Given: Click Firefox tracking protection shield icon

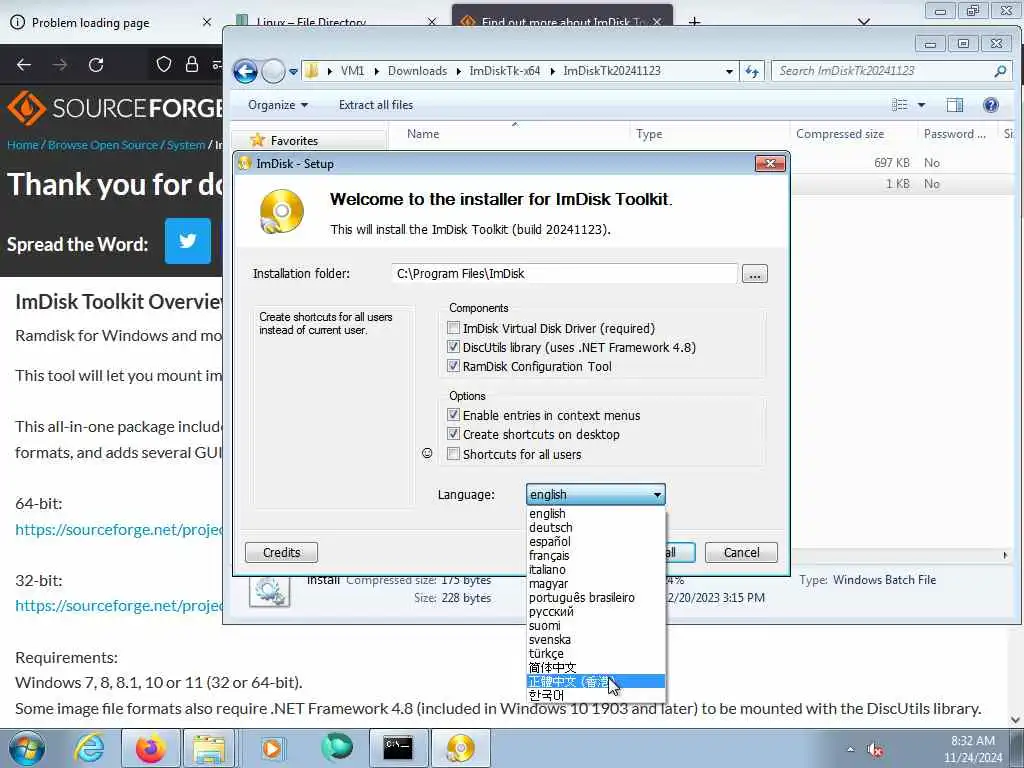Looking at the screenshot, I should pos(164,64).
